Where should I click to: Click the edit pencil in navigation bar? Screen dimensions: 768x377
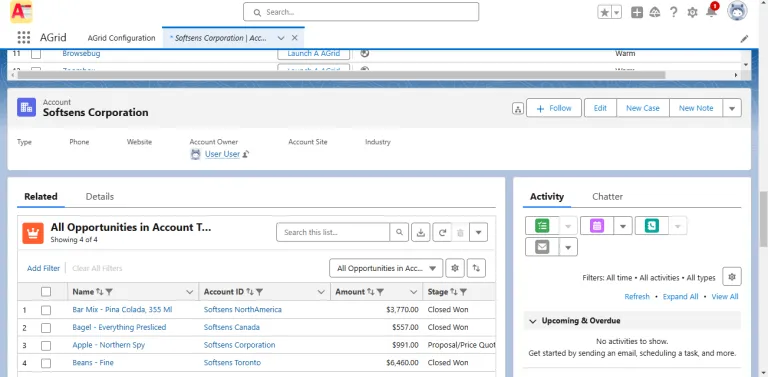click(744, 39)
